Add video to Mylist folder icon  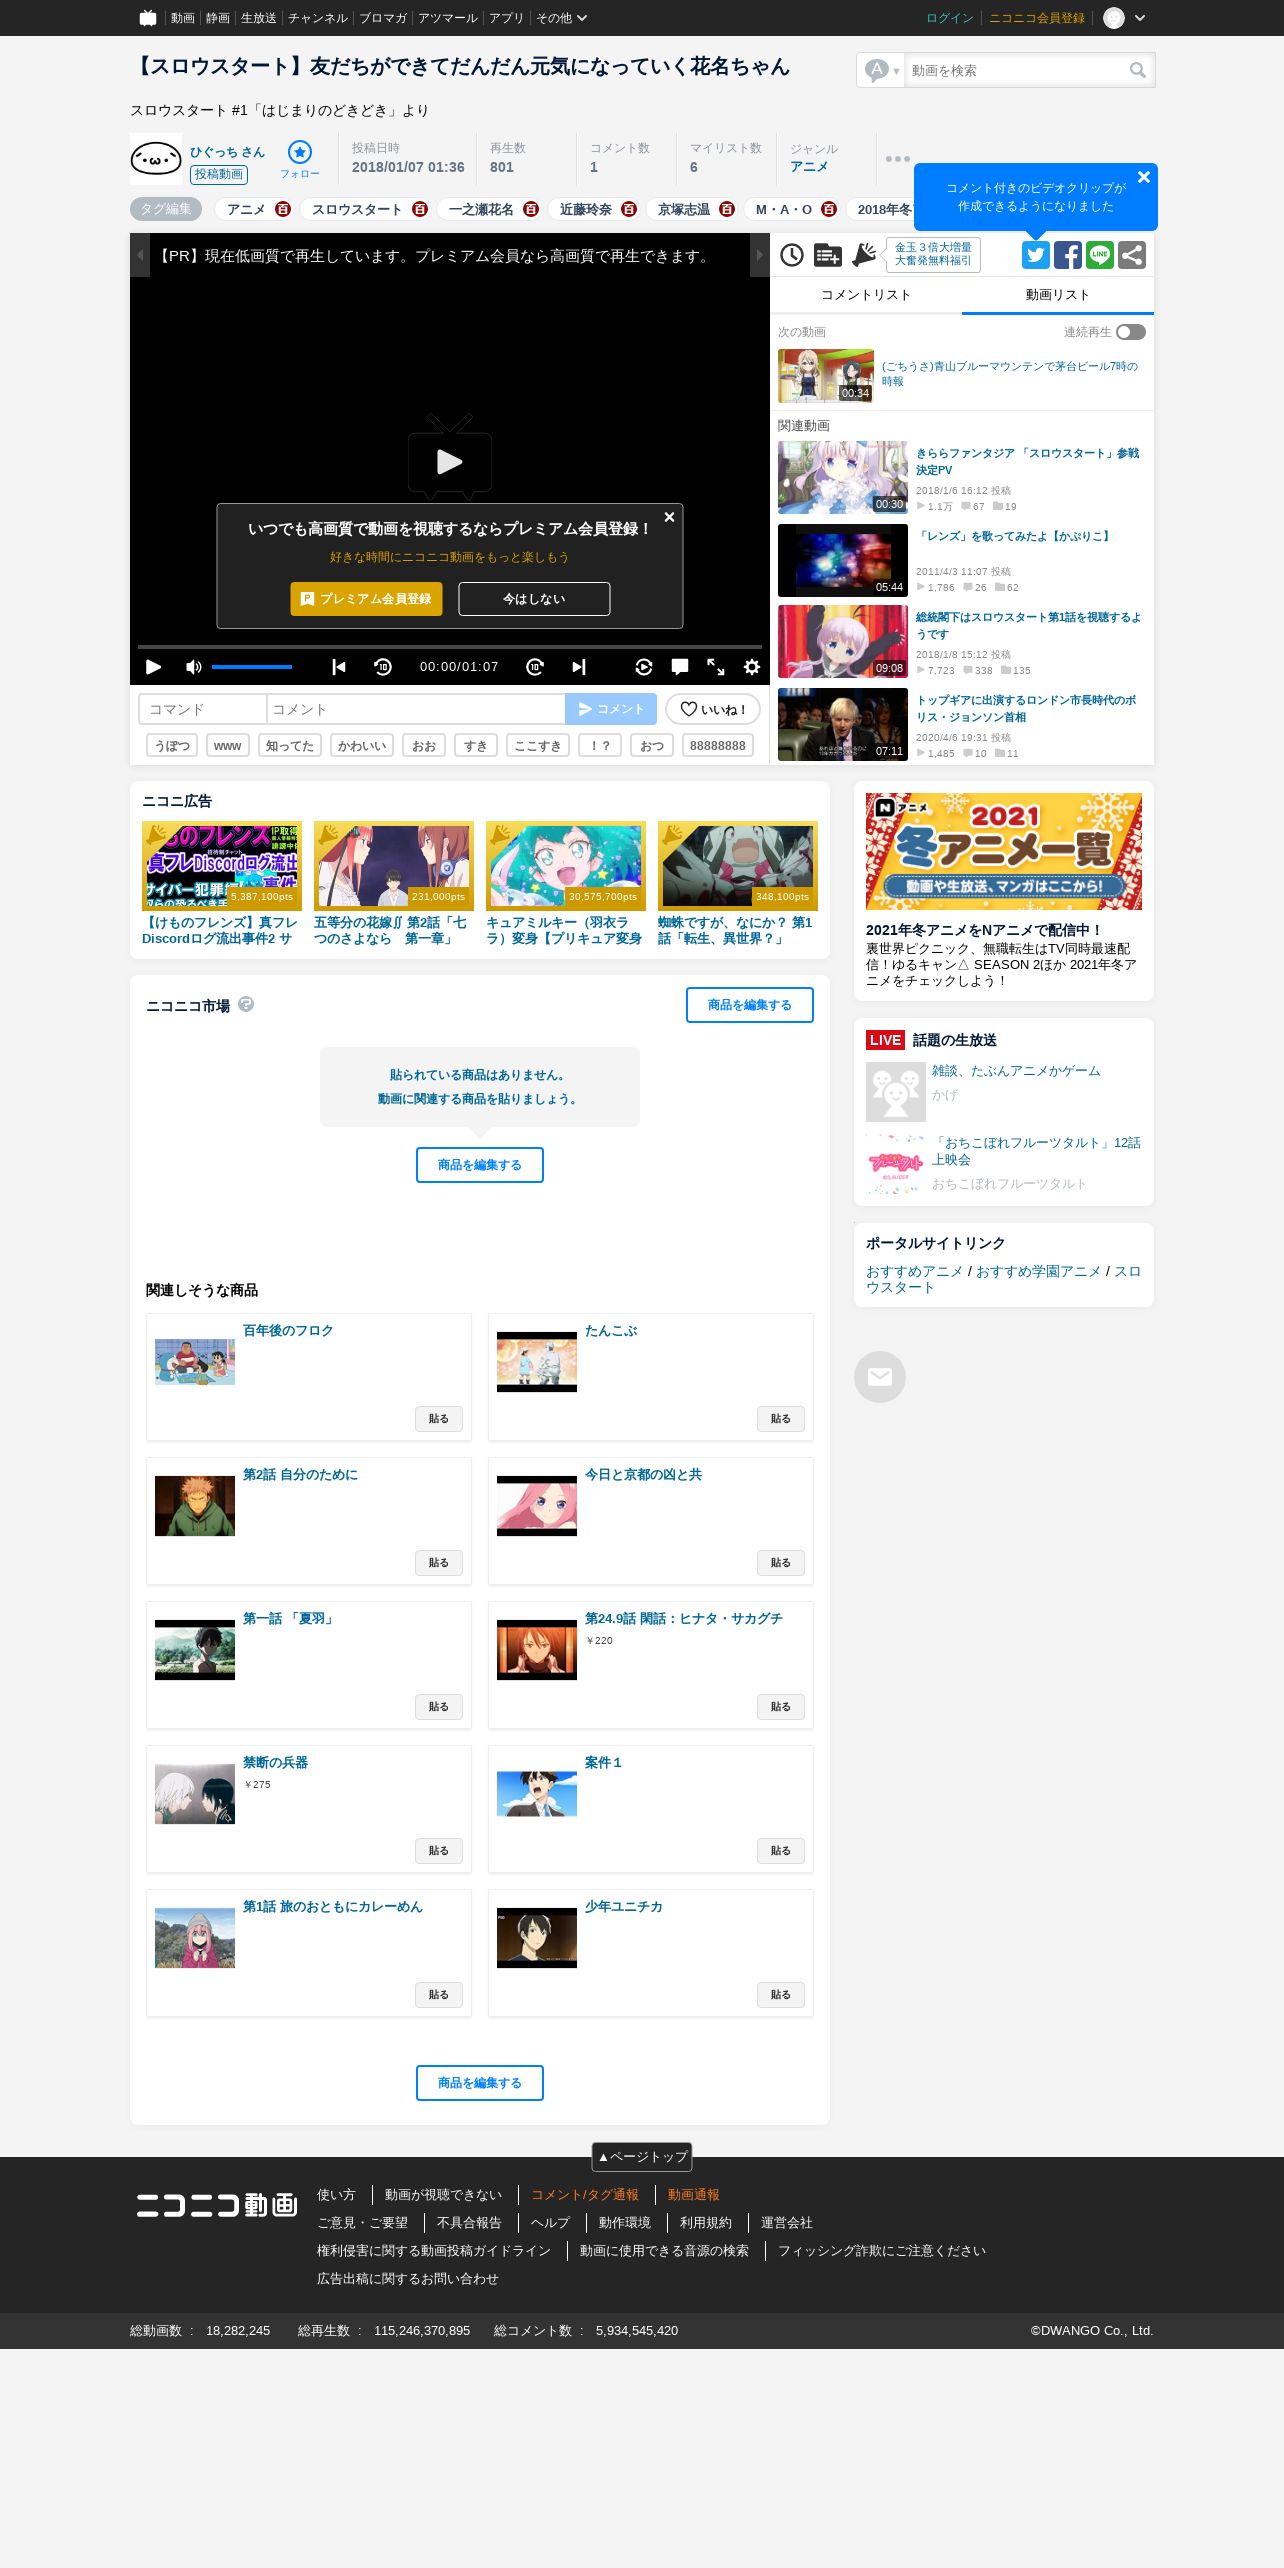pyautogui.click(x=828, y=255)
